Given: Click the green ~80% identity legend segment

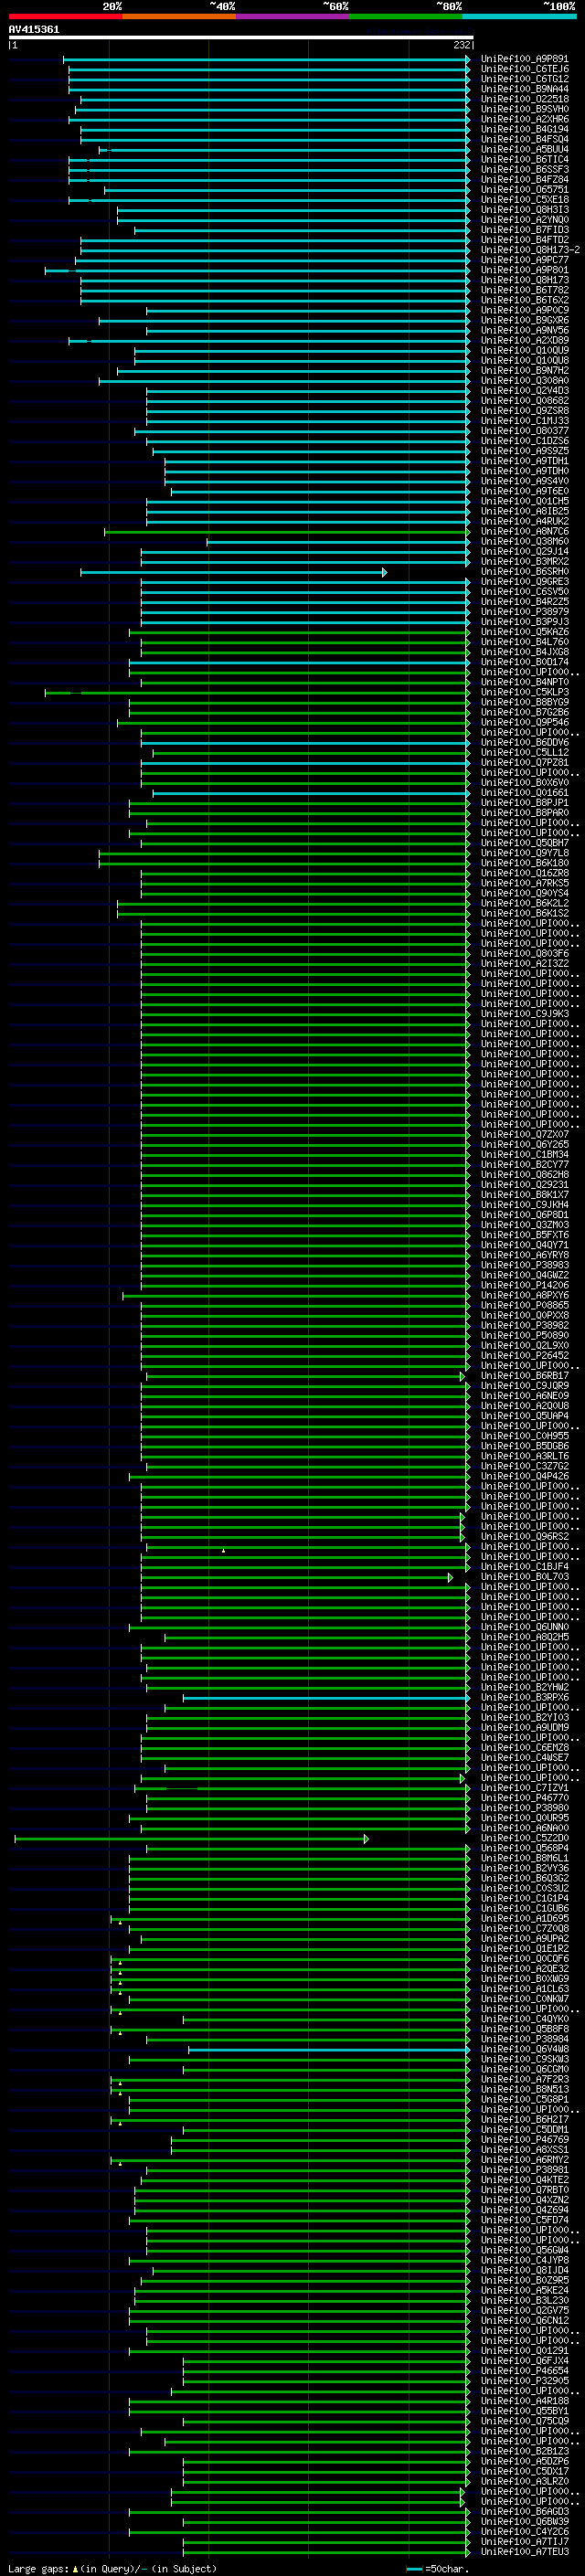Looking at the screenshot, I should click(x=406, y=16).
